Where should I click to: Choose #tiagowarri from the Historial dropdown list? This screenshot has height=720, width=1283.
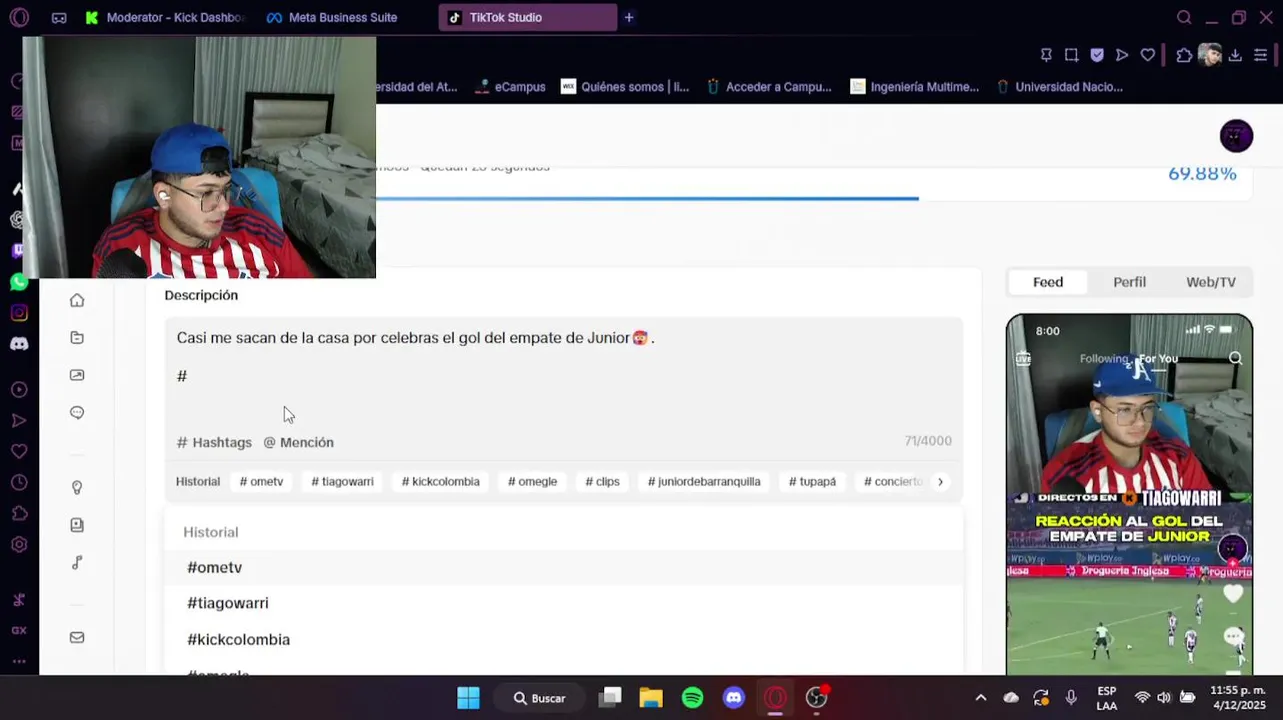tap(563, 603)
